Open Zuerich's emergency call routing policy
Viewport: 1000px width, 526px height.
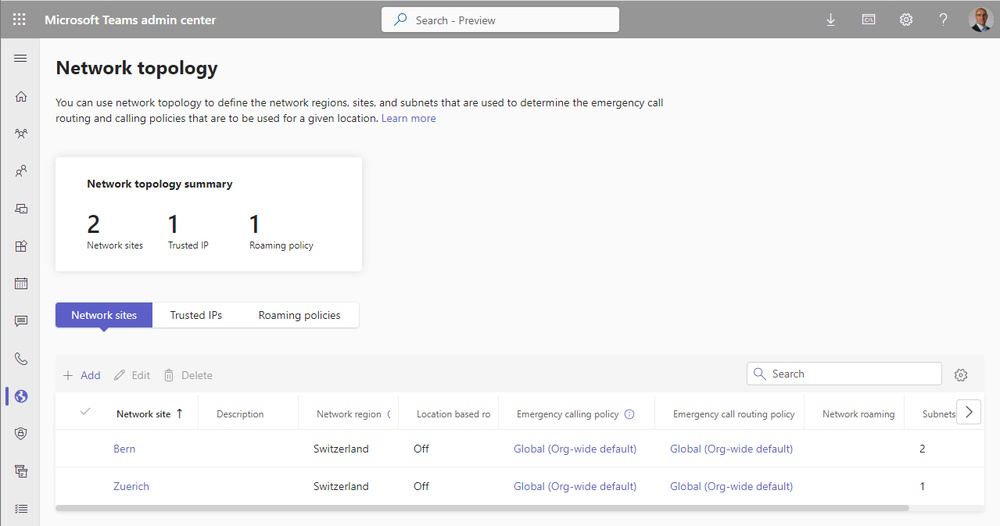click(x=732, y=486)
